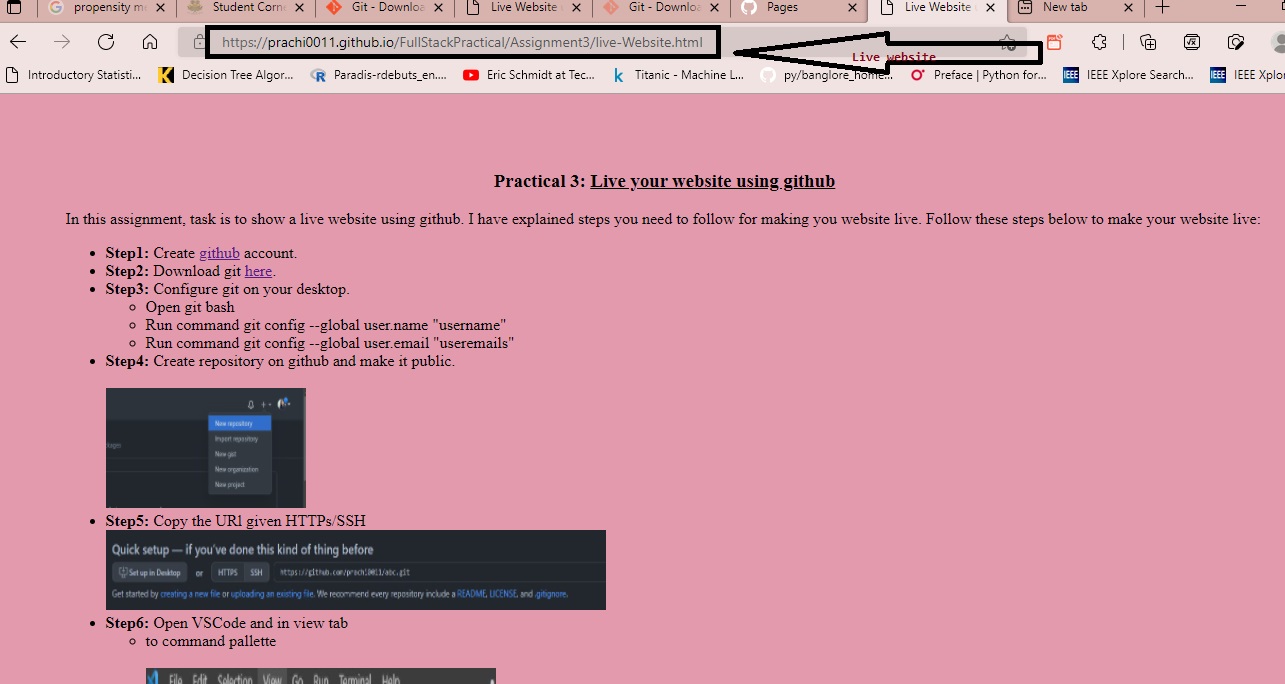The width and height of the screenshot is (1285, 684).
Task: Open new tab with plus button
Action: (x=1162, y=8)
